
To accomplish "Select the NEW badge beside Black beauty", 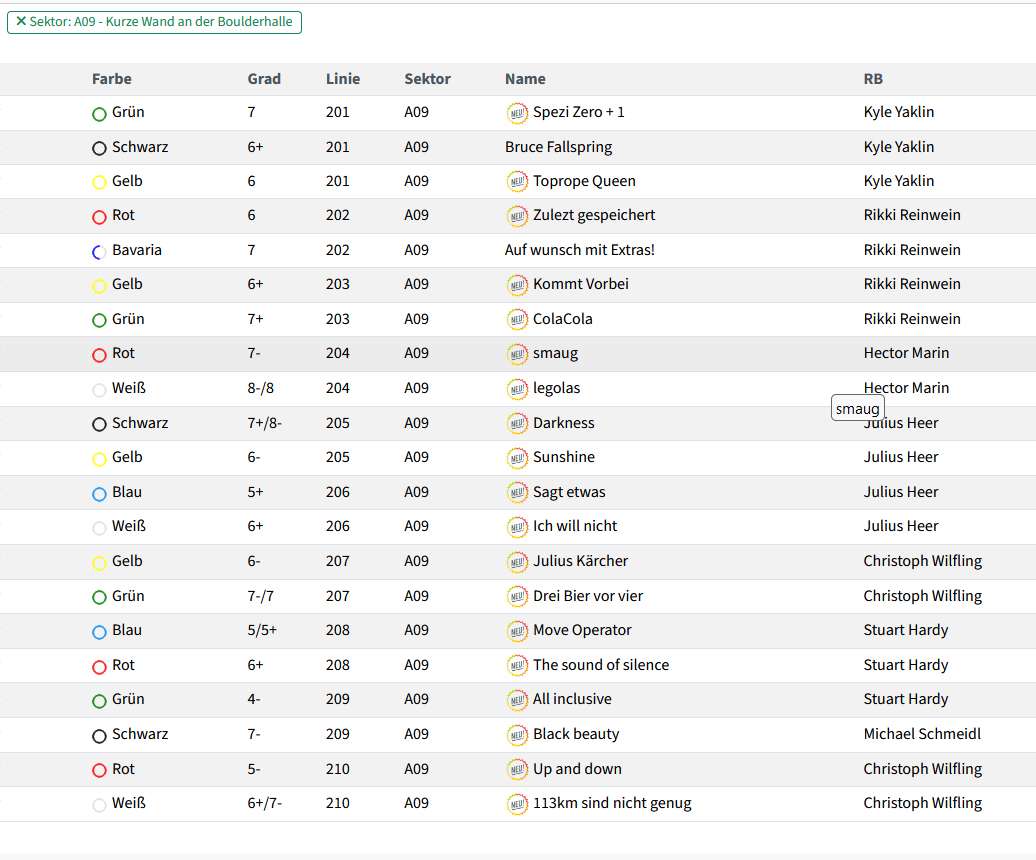I will point(517,735).
